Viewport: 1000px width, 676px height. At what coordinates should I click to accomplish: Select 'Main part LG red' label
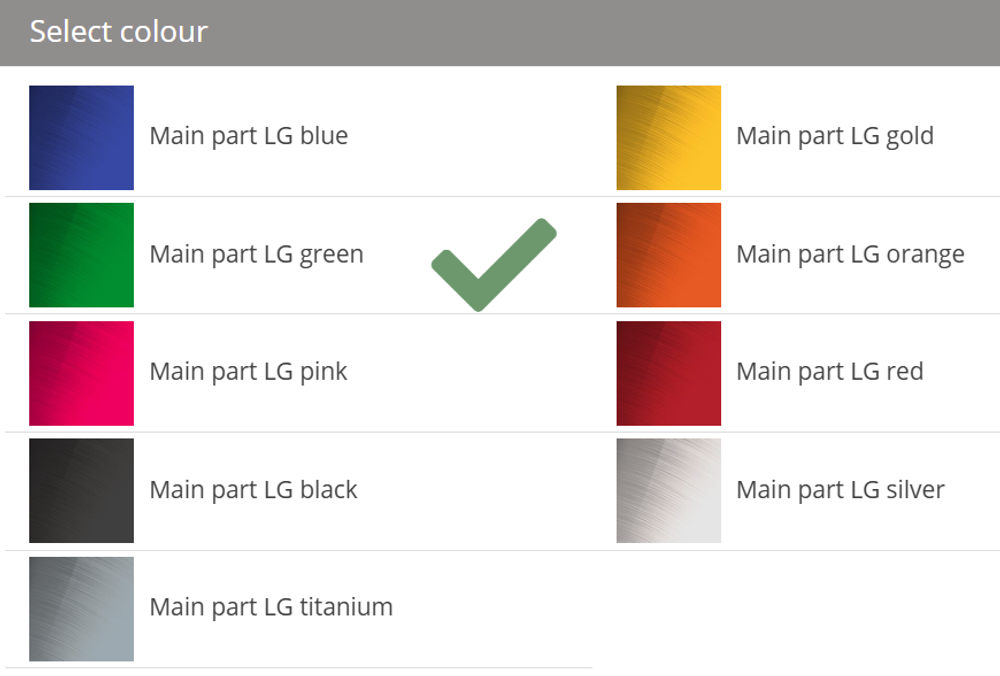coord(829,372)
